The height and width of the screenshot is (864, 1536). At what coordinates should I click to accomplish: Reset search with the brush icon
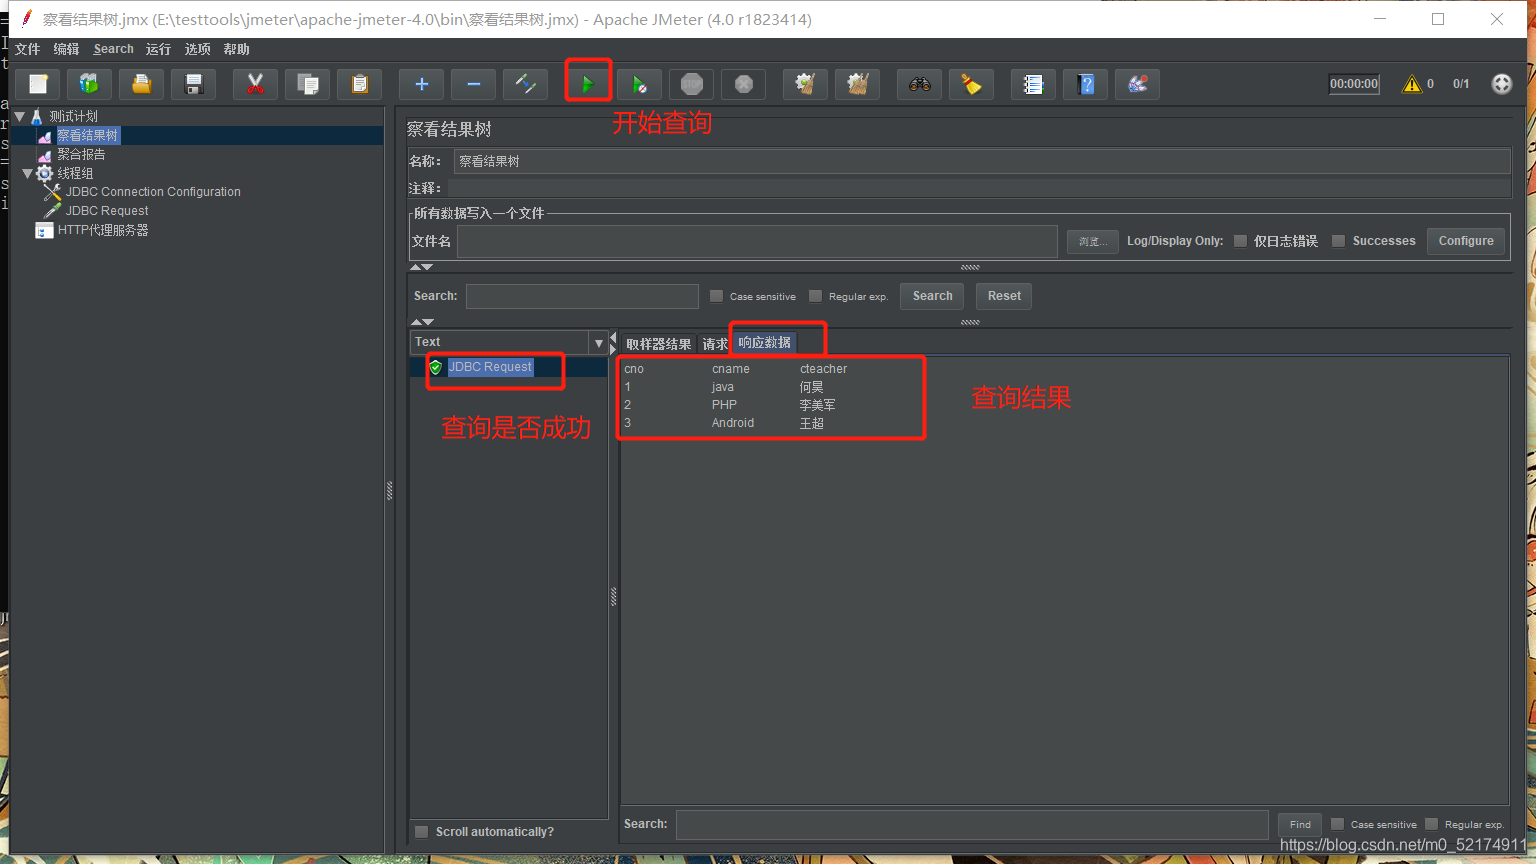tap(972, 85)
